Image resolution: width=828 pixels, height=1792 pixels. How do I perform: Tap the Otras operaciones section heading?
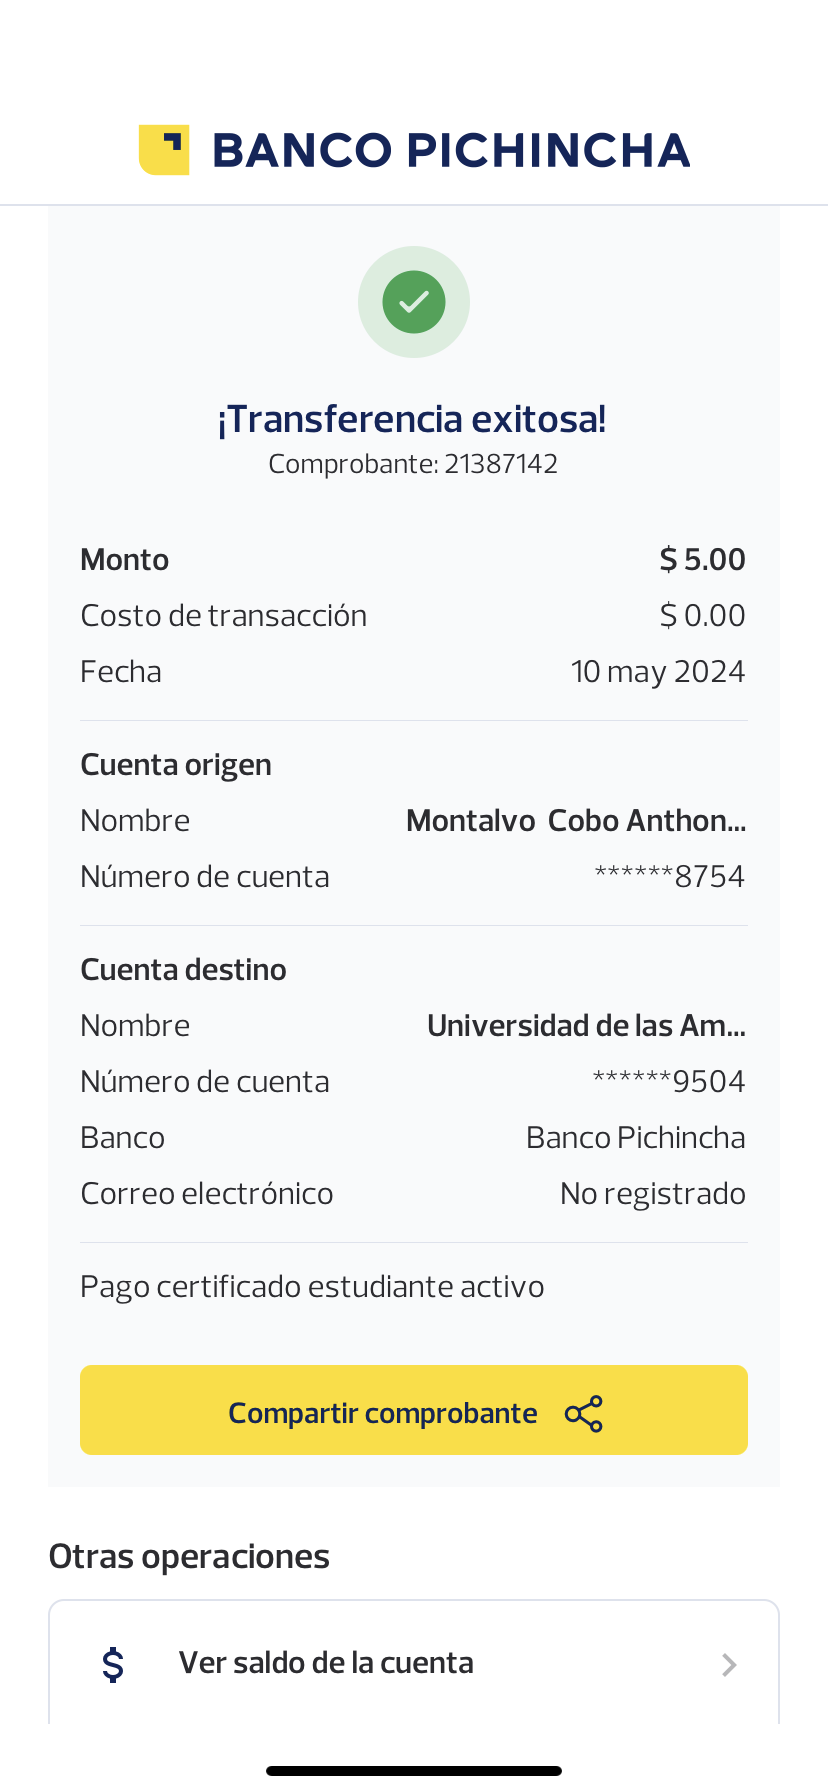189,1557
